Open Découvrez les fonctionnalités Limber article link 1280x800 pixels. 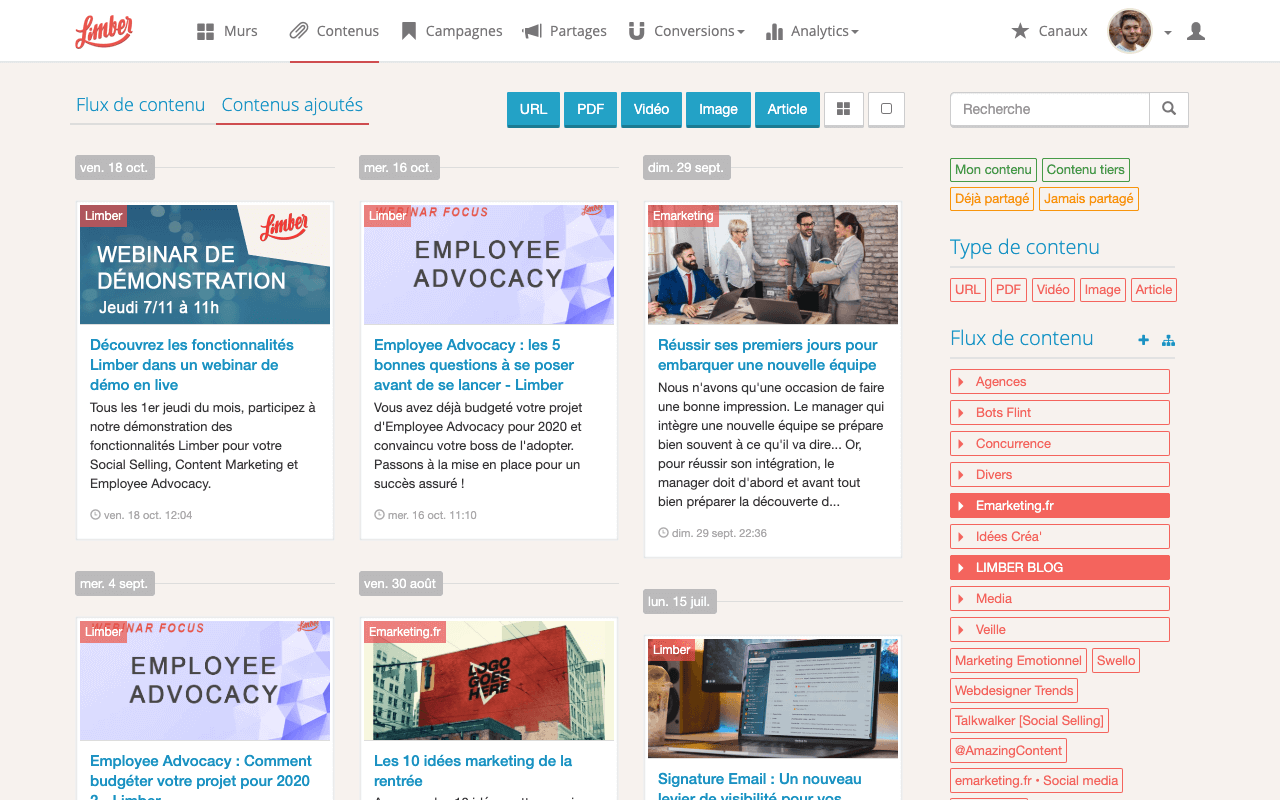[192, 365]
